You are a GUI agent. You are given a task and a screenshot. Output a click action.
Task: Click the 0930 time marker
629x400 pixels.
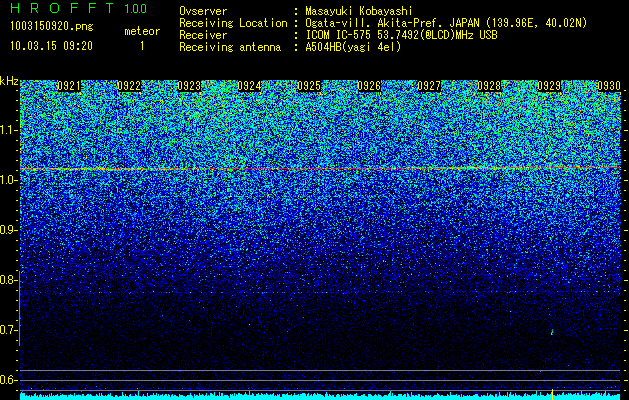609,86
